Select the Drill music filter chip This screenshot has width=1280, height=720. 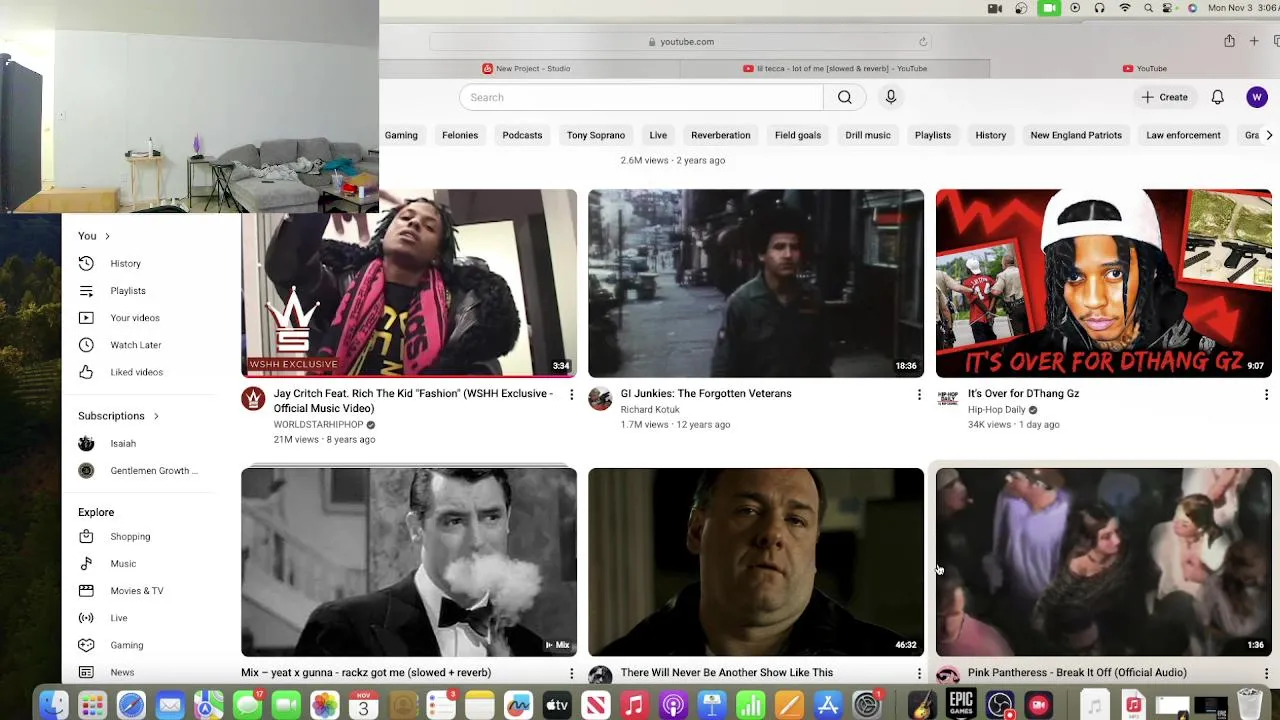tap(868, 135)
